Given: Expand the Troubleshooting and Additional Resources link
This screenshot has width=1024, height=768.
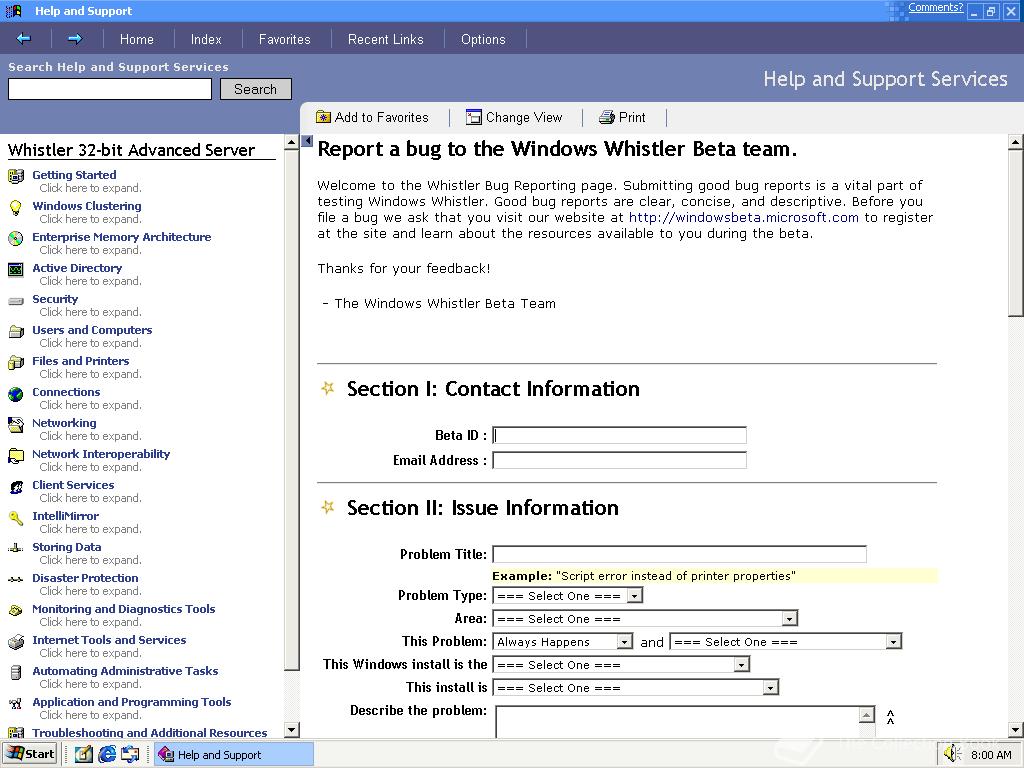Looking at the screenshot, I should tap(150, 733).
